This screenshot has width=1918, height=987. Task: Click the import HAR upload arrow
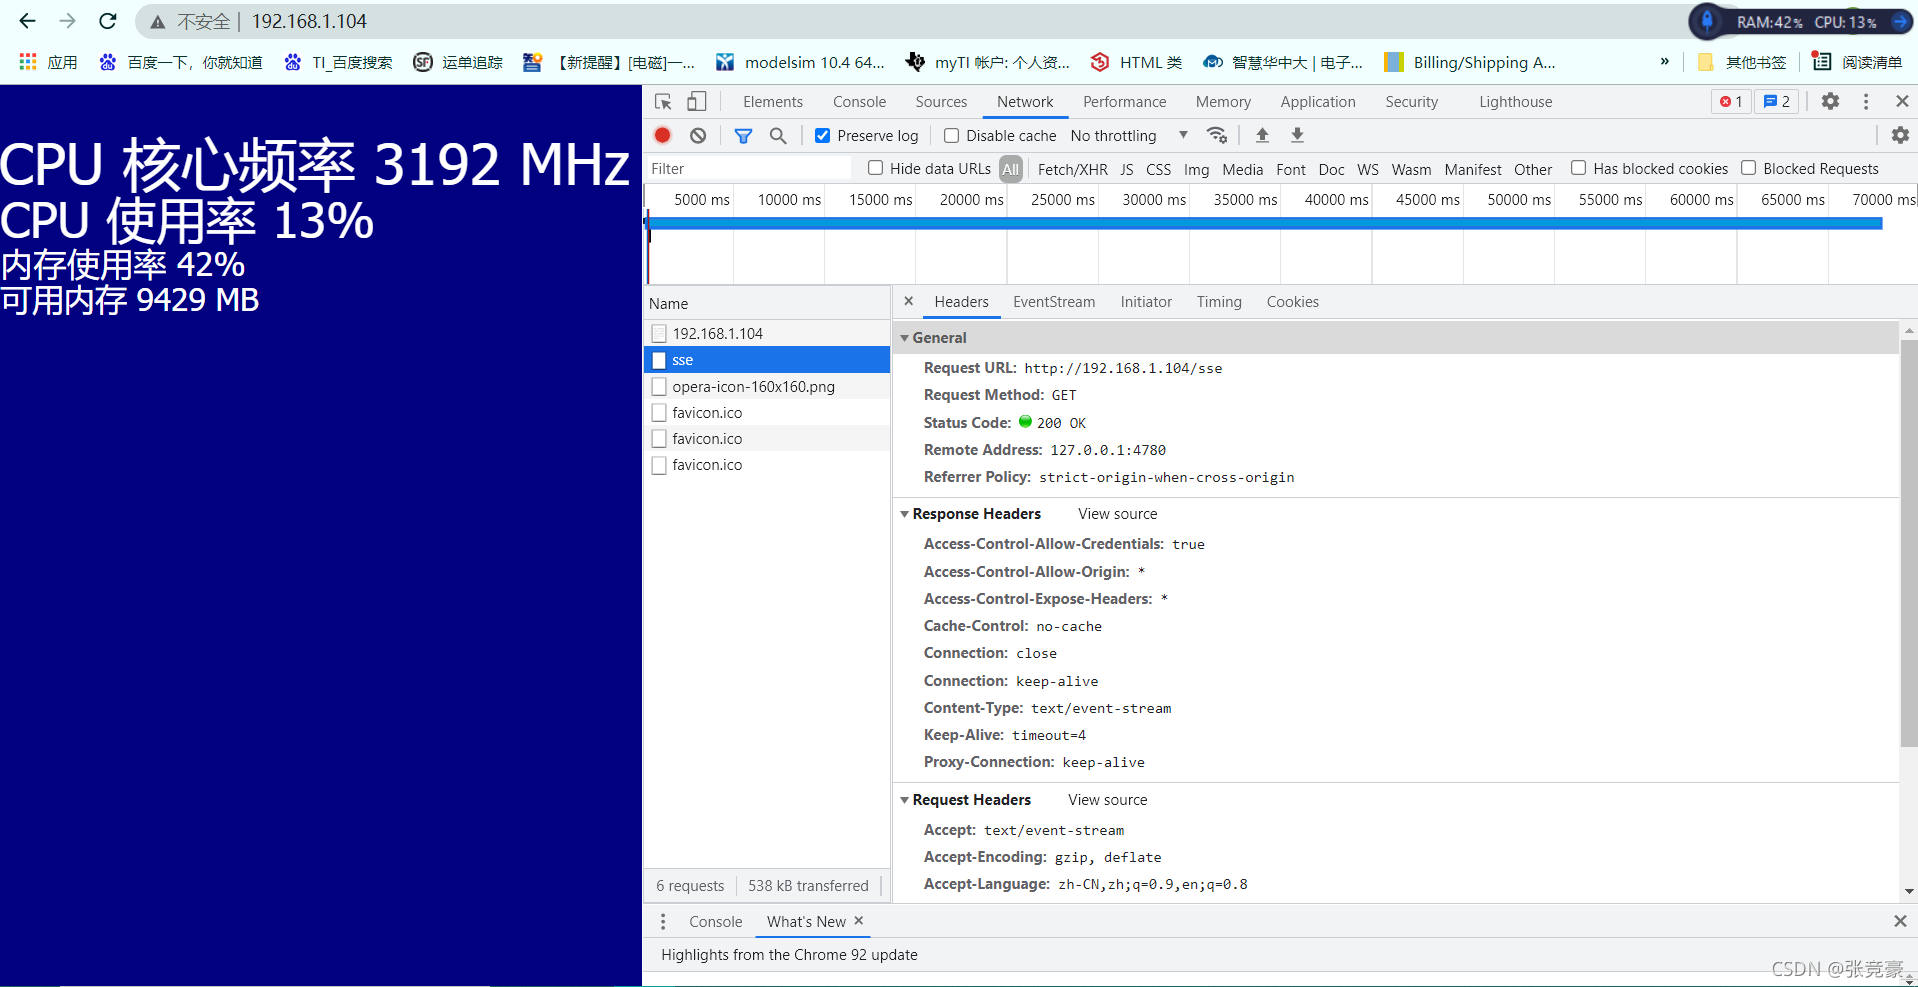click(1262, 135)
